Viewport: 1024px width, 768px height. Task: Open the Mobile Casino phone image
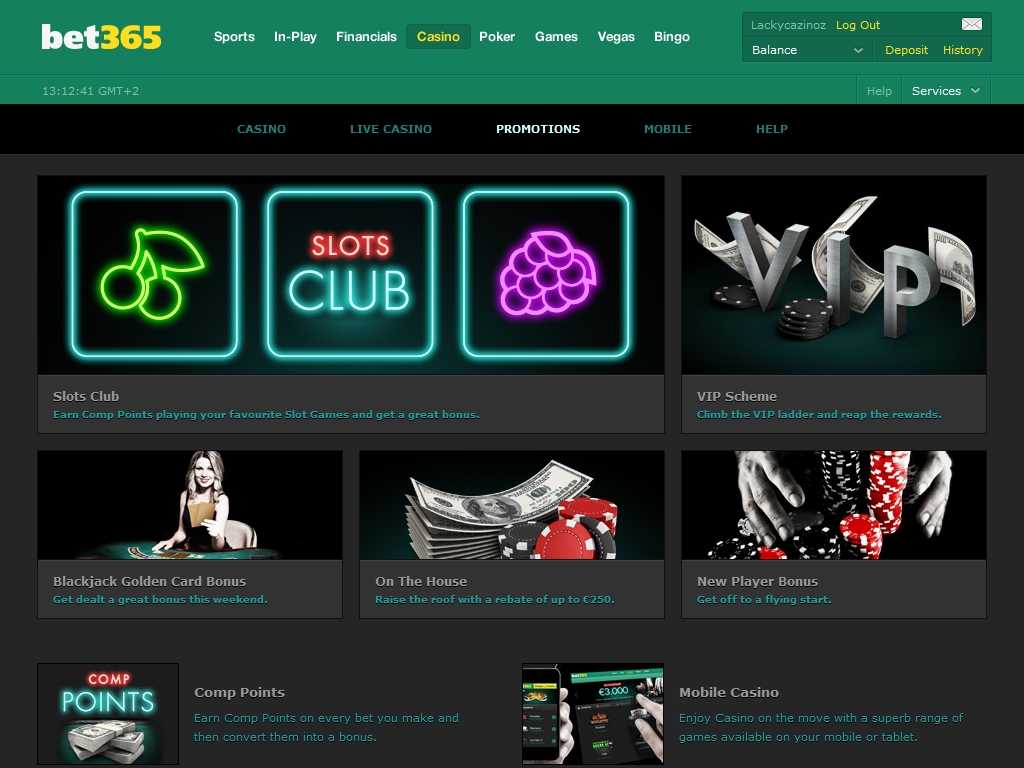pyautogui.click(x=593, y=714)
